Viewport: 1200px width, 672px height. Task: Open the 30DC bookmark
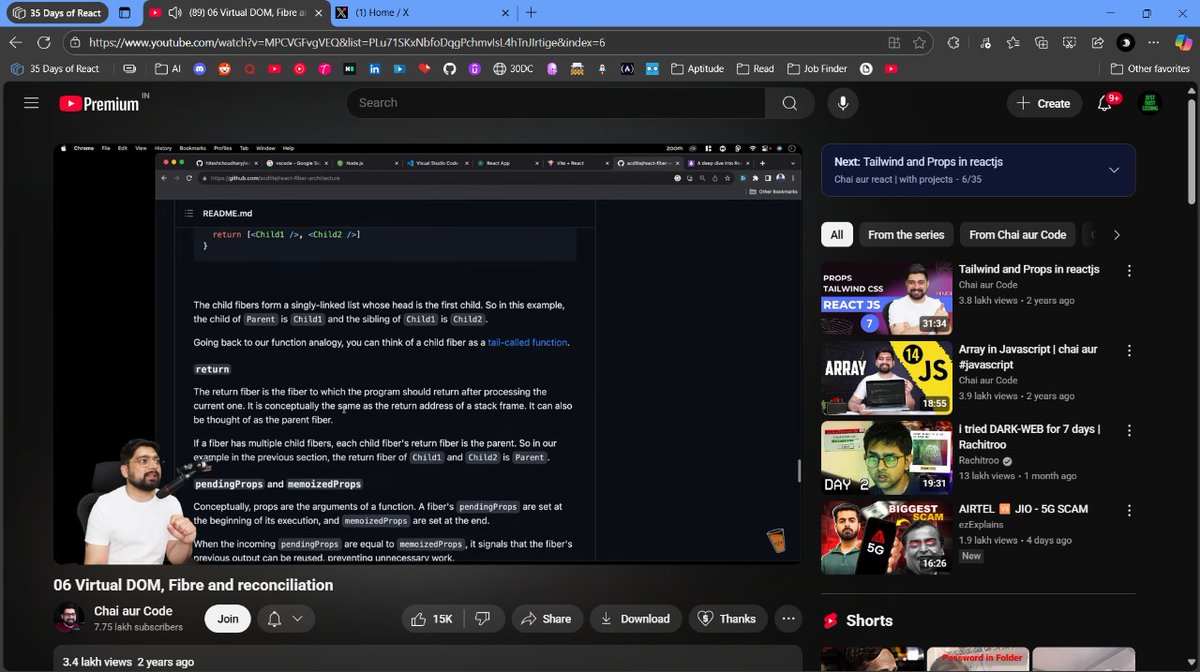[513, 69]
